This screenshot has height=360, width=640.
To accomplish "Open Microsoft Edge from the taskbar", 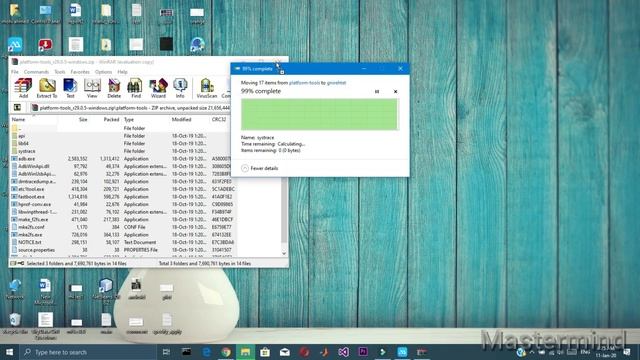I will coord(206,352).
